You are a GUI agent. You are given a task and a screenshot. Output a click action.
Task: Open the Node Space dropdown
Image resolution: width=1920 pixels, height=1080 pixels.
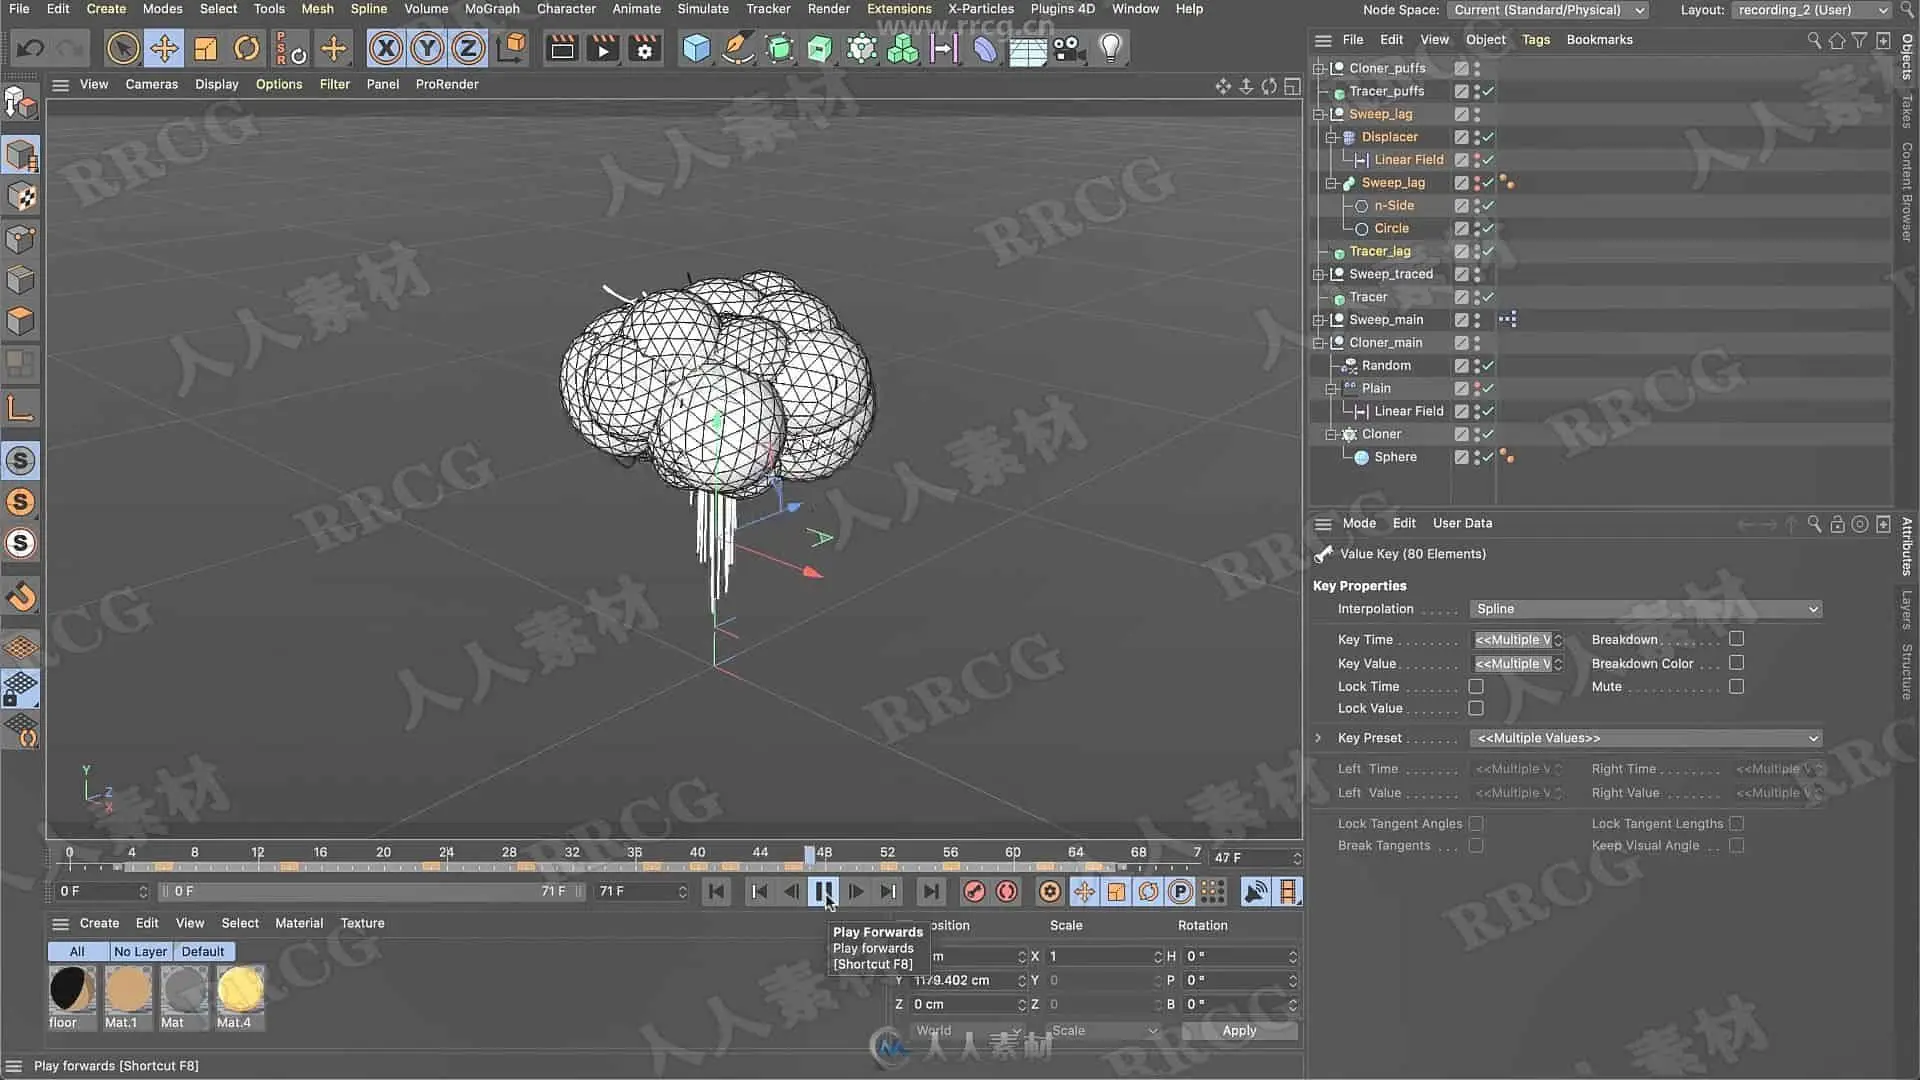(1547, 10)
